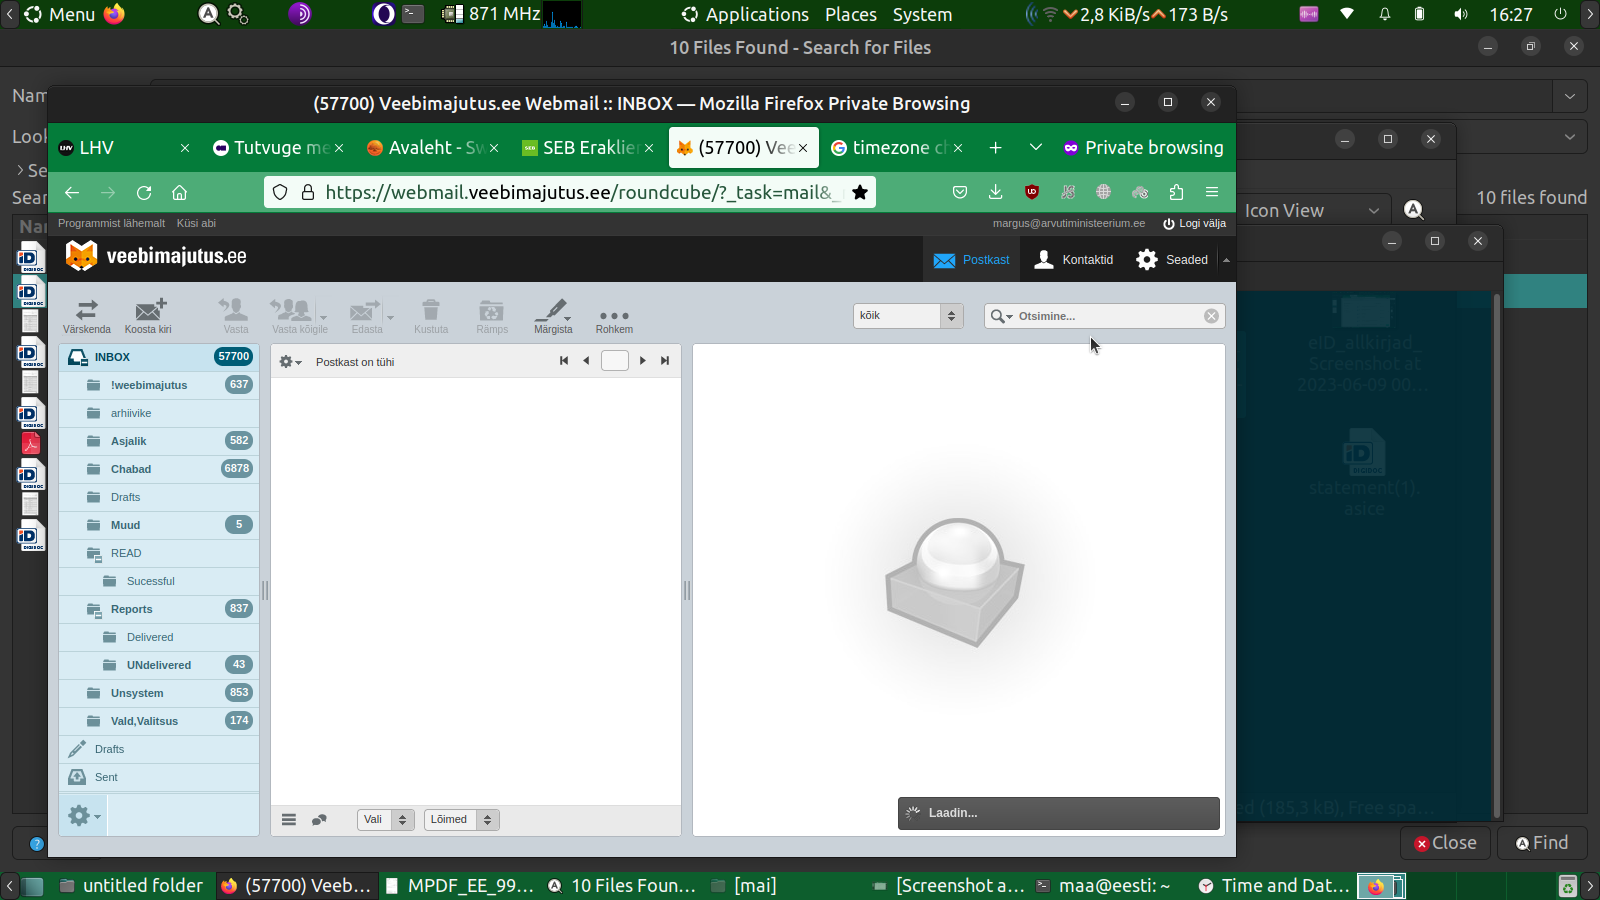Open the Rohkem more actions menu
Image resolution: width=1600 pixels, height=900 pixels.
pos(614,316)
